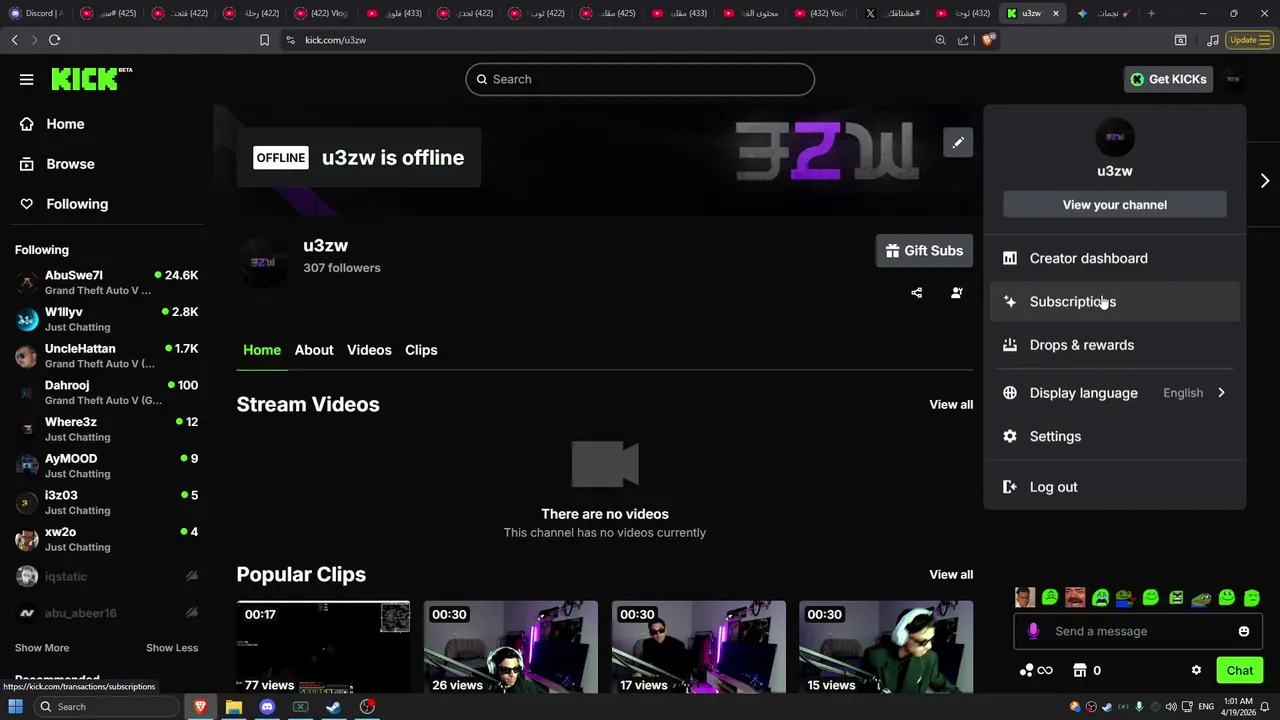1280x720 pixels.
Task: Expand Display language English submenu
Action: coord(1114,393)
